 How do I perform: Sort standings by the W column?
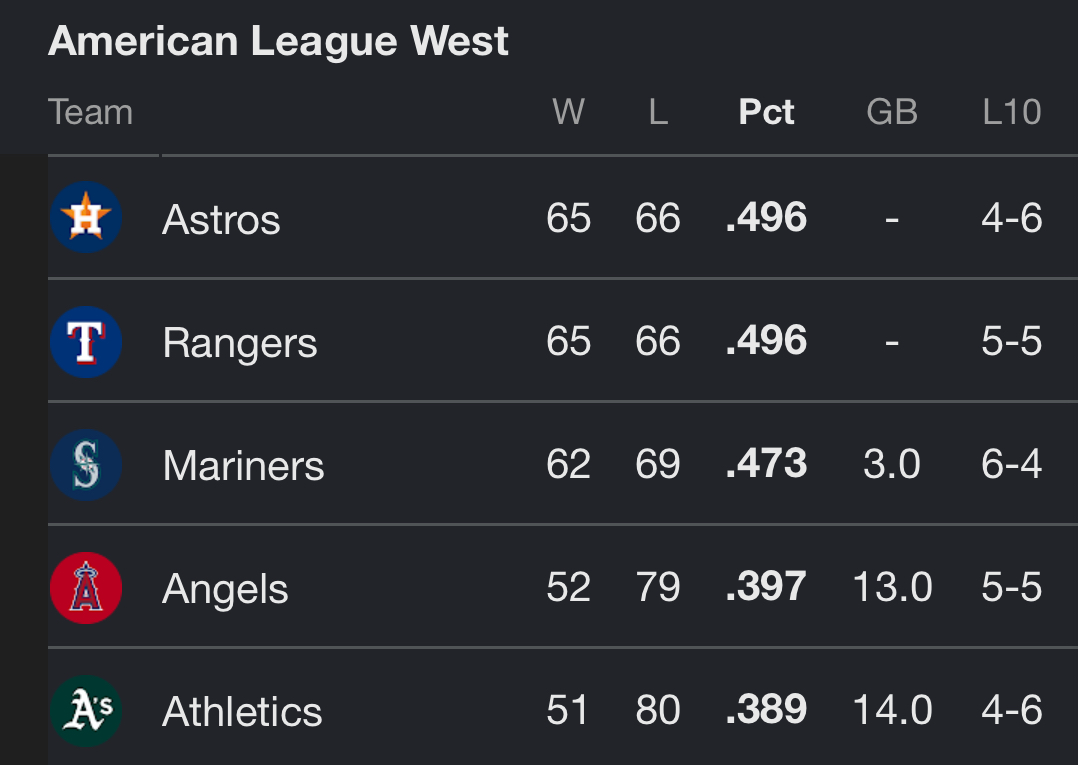[x=569, y=111]
